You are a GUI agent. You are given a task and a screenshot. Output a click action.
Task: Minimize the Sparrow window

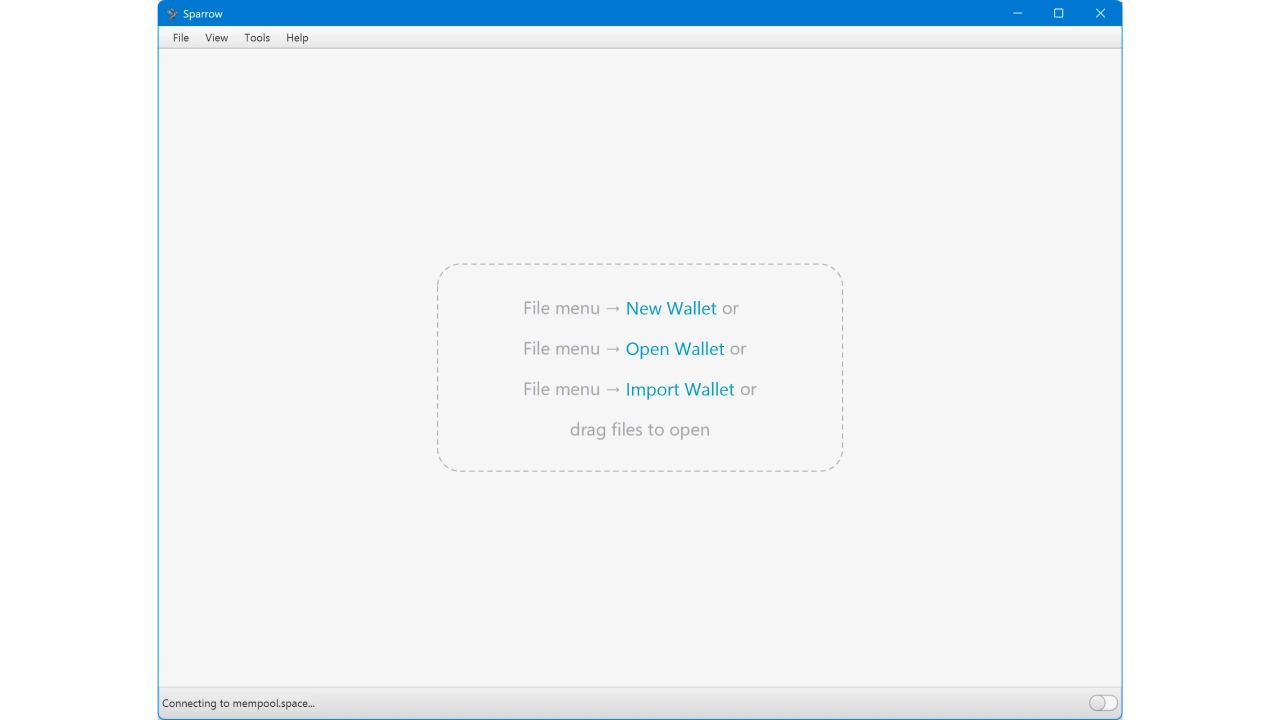tap(1017, 14)
